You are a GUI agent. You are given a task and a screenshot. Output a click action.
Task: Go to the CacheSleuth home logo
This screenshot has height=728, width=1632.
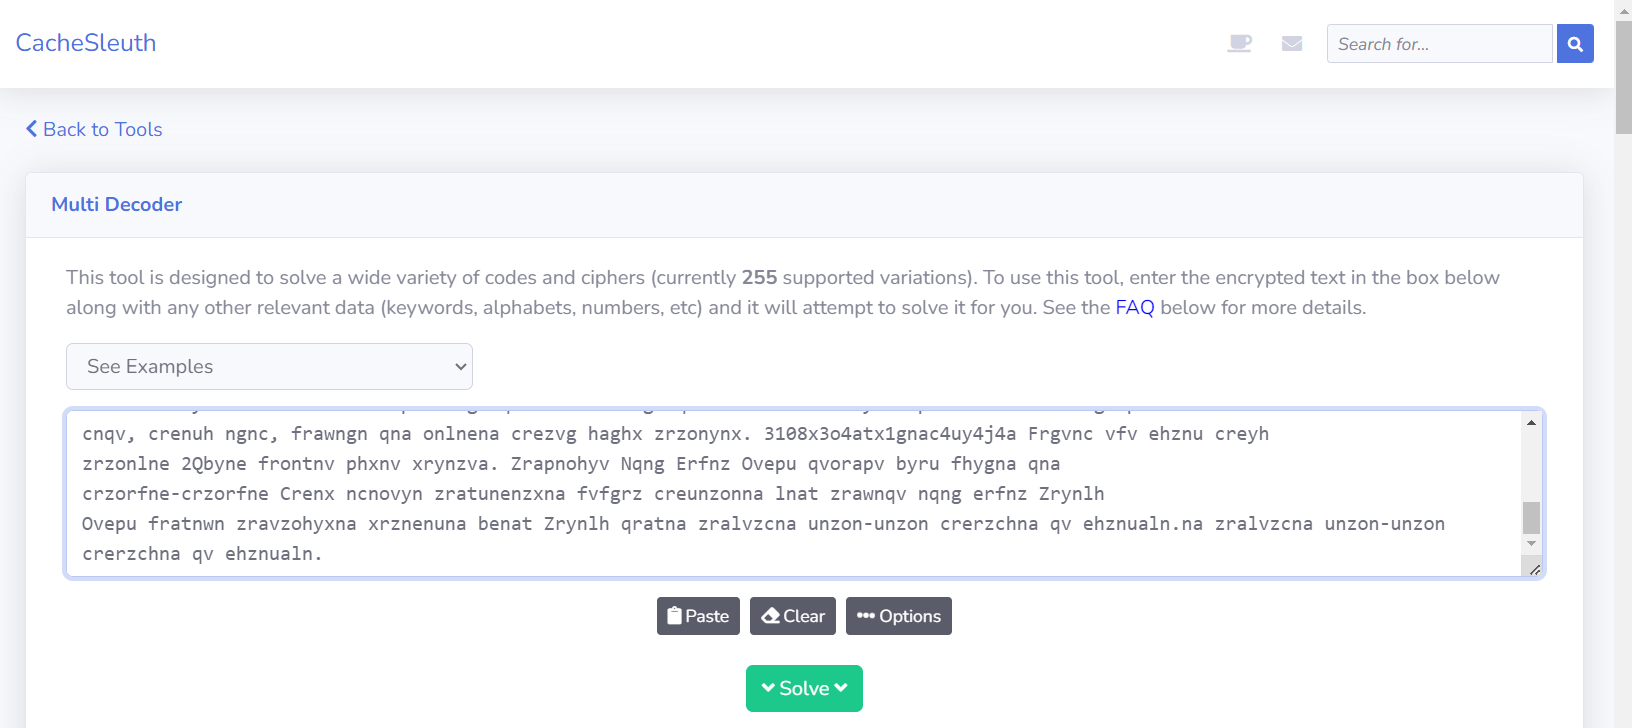pyautogui.click(x=86, y=43)
